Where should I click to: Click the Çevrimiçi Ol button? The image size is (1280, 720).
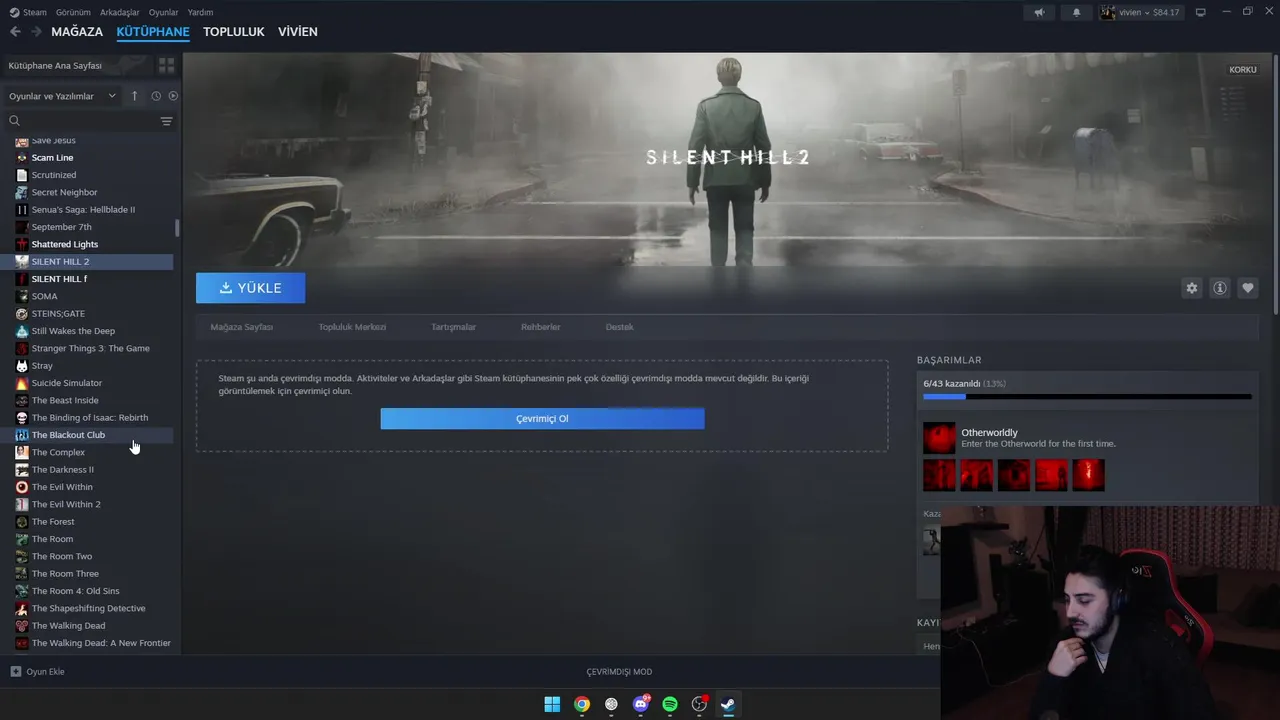[x=542, y=419]
